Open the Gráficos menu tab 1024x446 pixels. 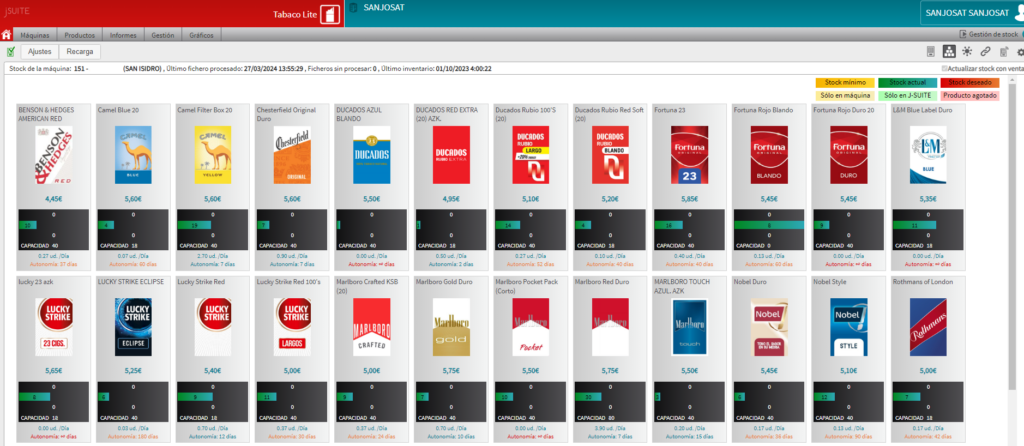tap(201, 35)
